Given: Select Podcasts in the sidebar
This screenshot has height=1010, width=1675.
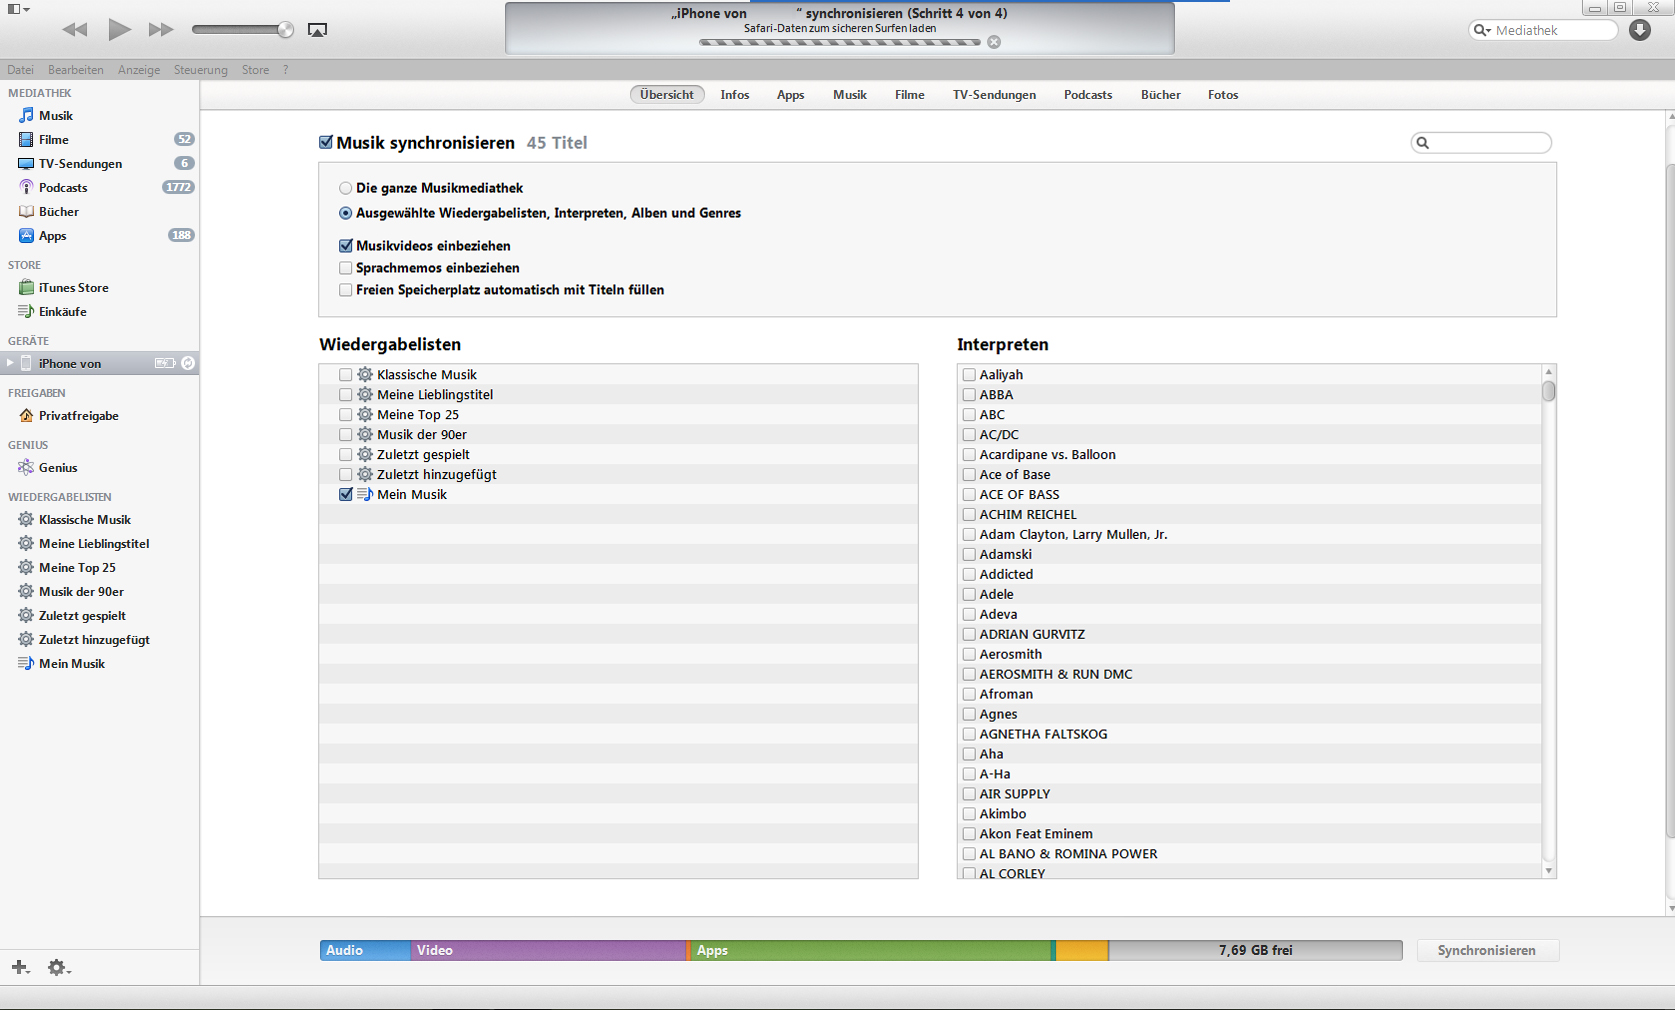Looking at the screenshot, I should coord(99,188).
